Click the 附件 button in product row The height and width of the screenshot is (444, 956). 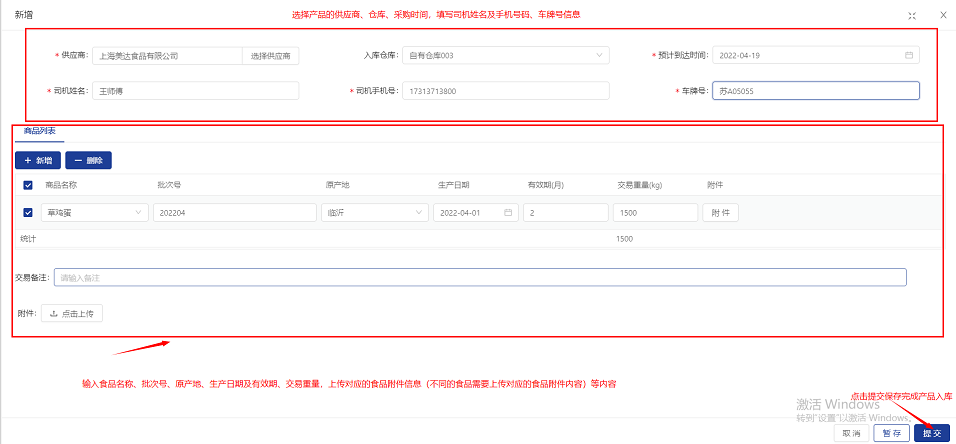[721, 212]
